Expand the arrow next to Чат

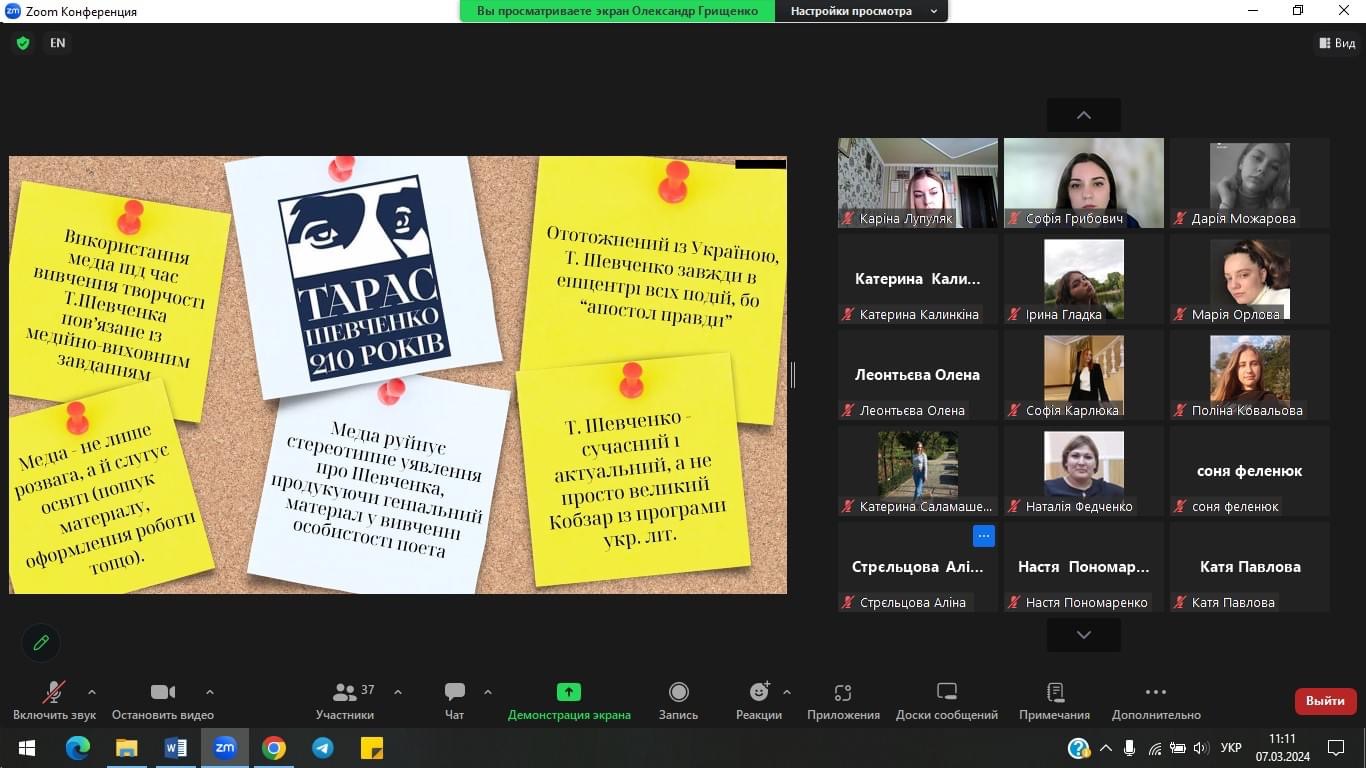click(488, 692)
